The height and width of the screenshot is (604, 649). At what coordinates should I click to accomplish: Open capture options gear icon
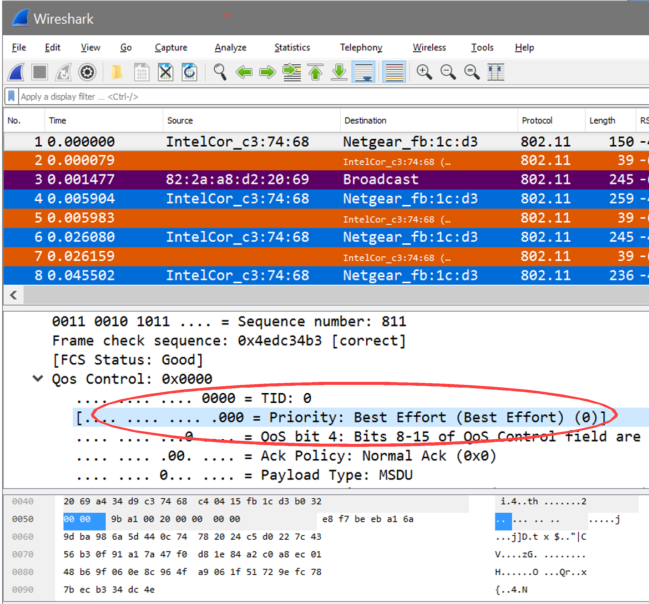coord(87,72)
